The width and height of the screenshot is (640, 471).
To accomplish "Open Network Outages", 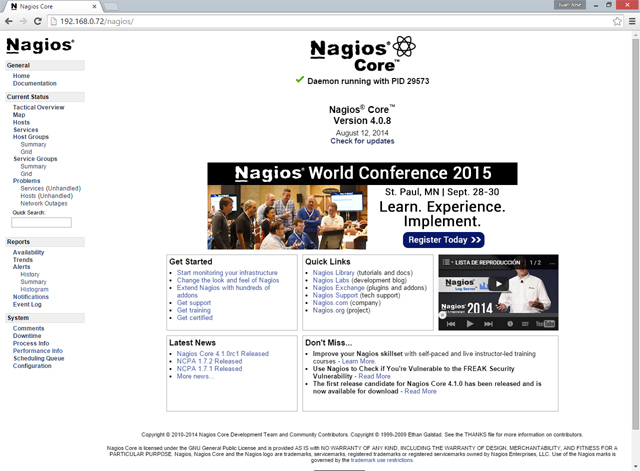I will point(44,203).
